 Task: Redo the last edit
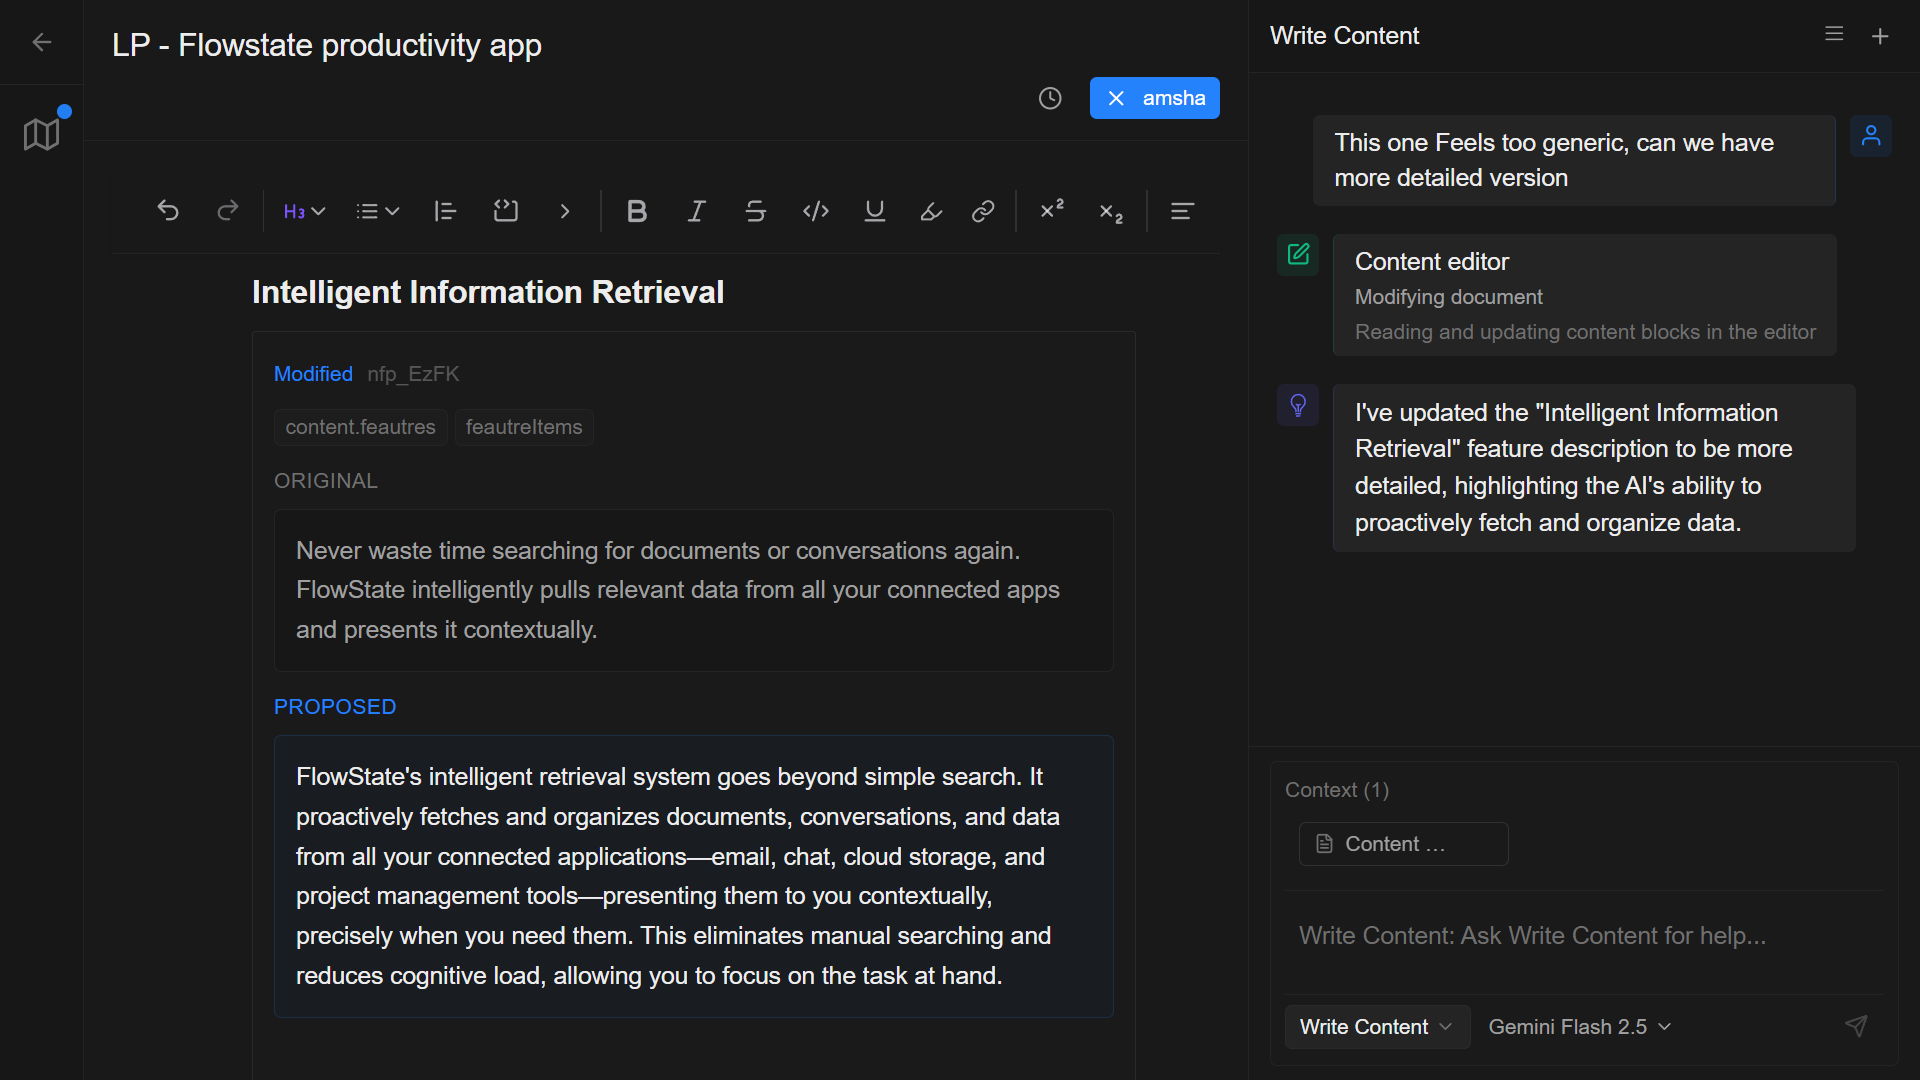228,211
